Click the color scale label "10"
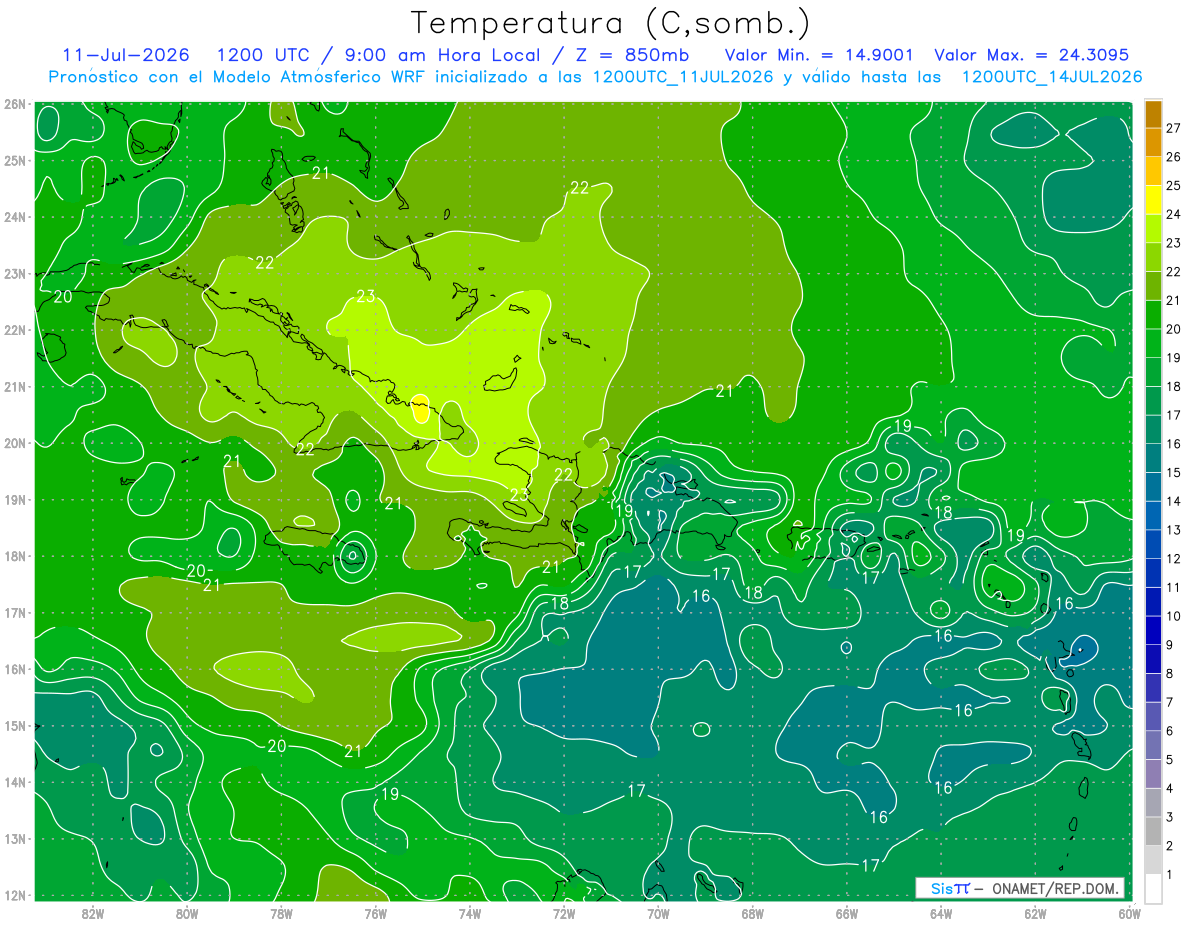1200x927 pixels. [1173, 616]
